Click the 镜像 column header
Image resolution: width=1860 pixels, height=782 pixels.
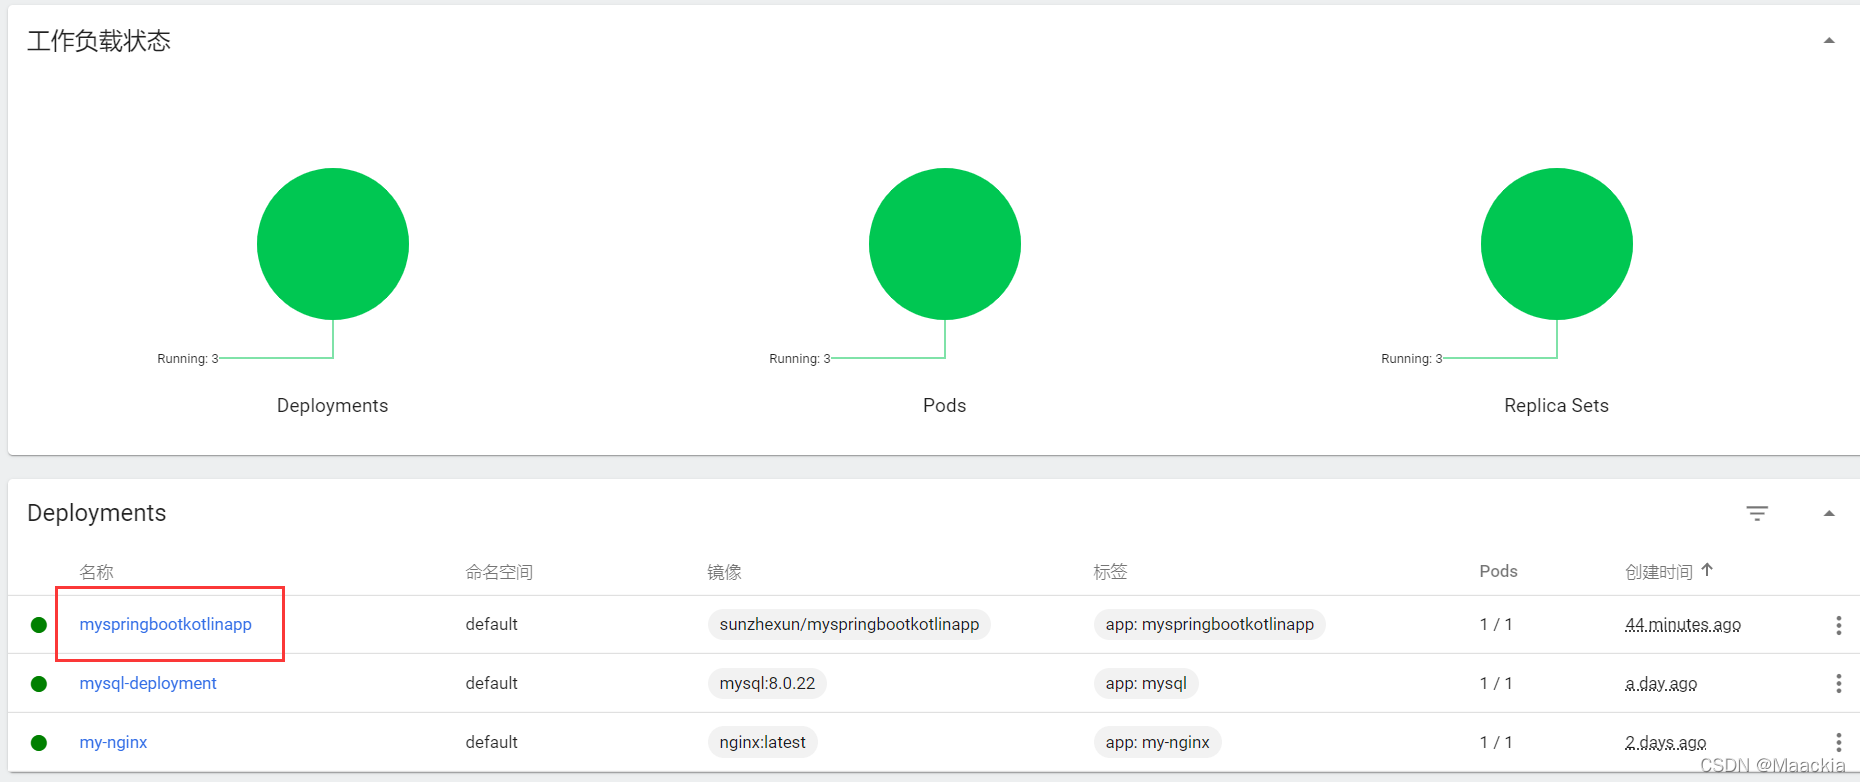pos(725,572)
